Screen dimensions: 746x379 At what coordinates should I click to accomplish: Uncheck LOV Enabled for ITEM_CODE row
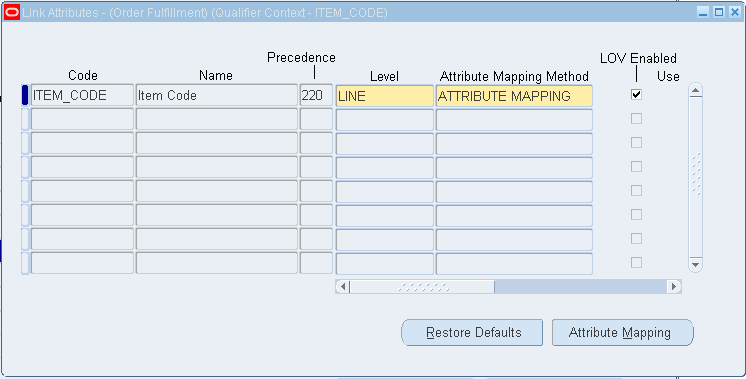click(x=636, y=95)
